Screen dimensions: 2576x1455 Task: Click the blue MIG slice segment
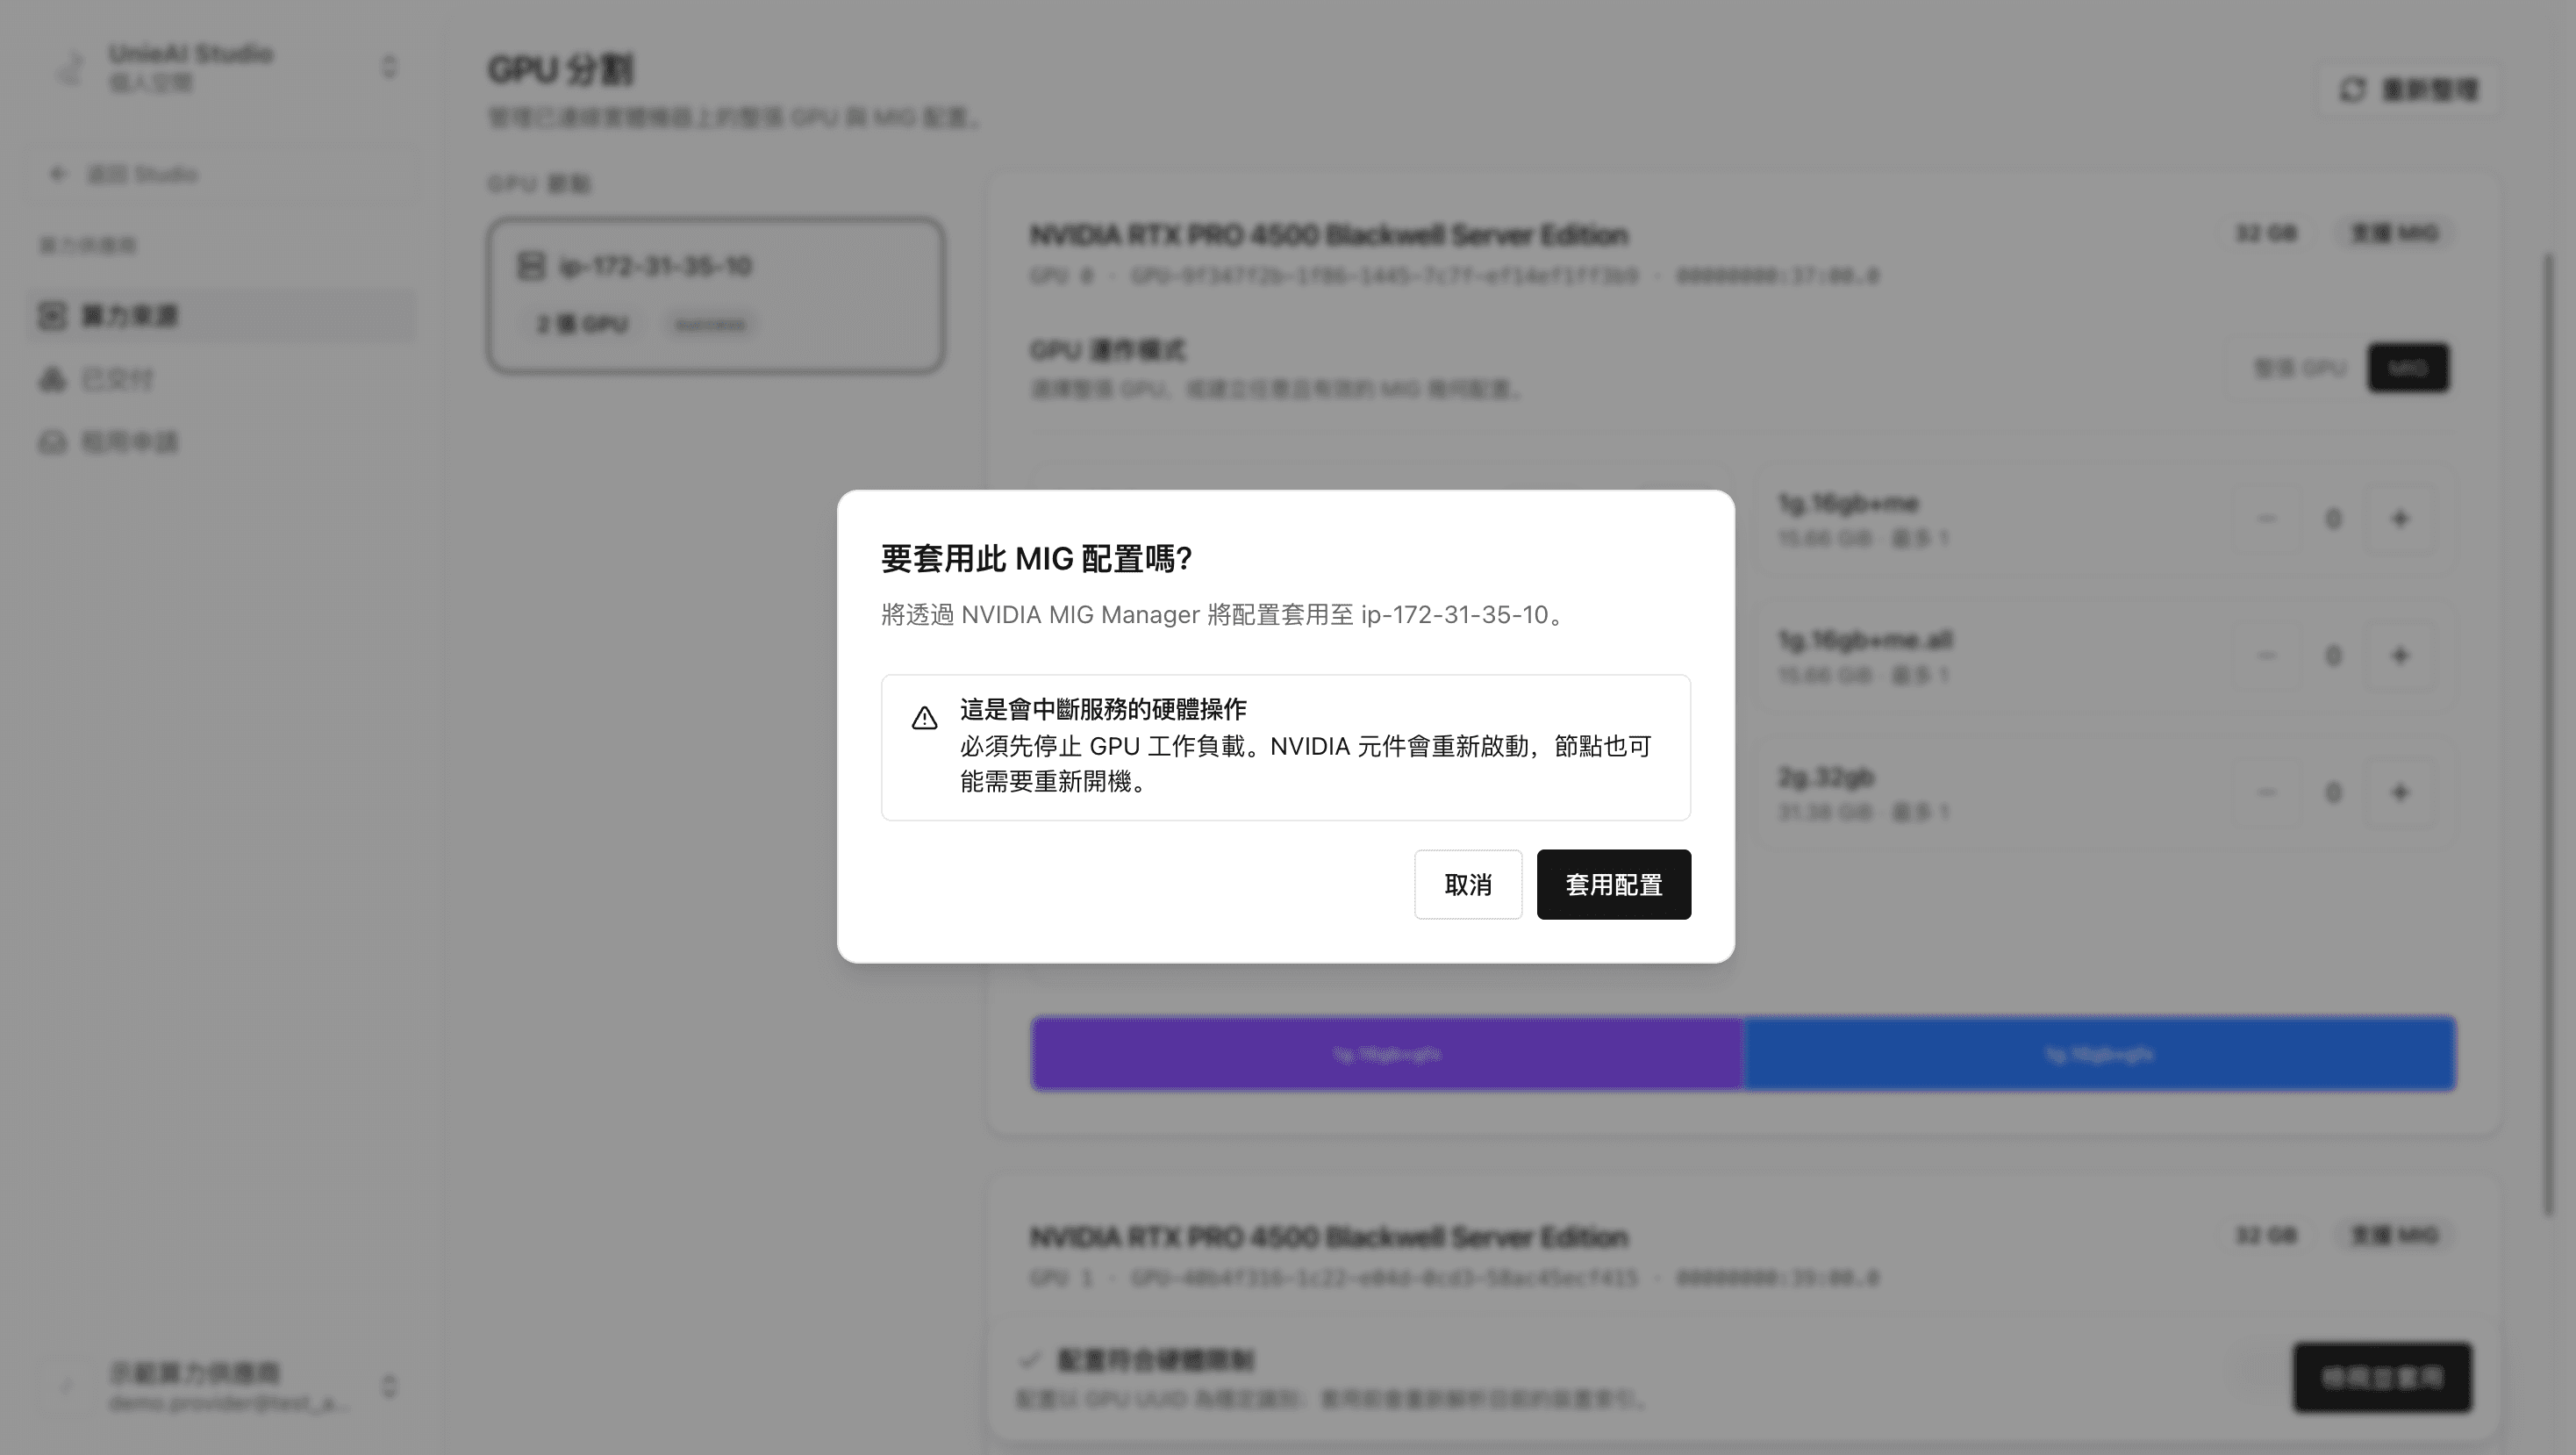(2099, 1053)
